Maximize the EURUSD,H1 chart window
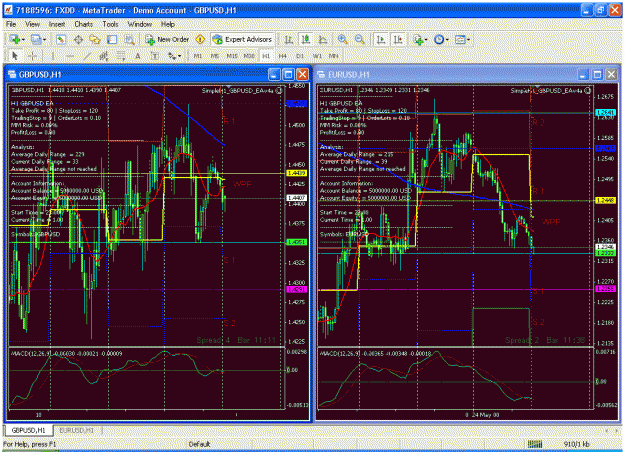Screen dimensions: 625x452 (597, 75)
